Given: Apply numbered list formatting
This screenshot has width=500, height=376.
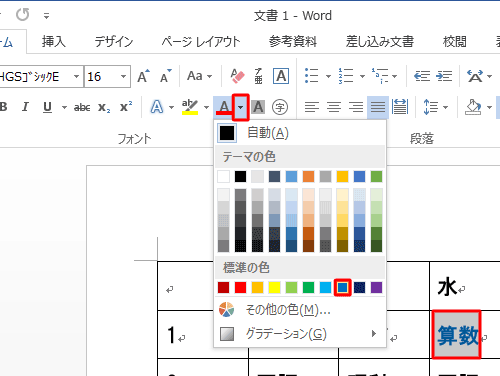Looking at the screenshot, I should click(346, 76).
